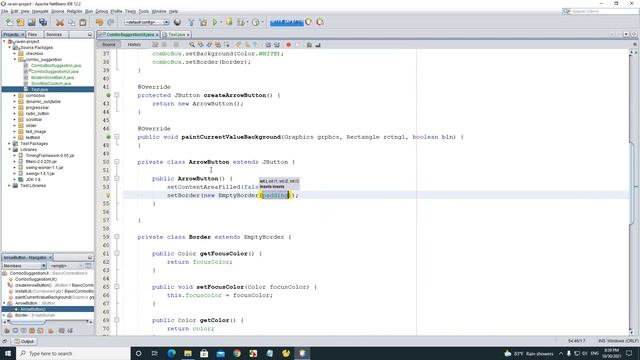Switch to the Files tab

click(x=33, y=34)
